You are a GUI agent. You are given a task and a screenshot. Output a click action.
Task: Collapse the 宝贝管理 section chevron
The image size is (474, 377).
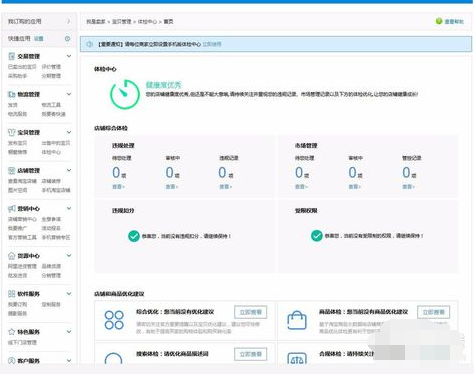(69, 132)
